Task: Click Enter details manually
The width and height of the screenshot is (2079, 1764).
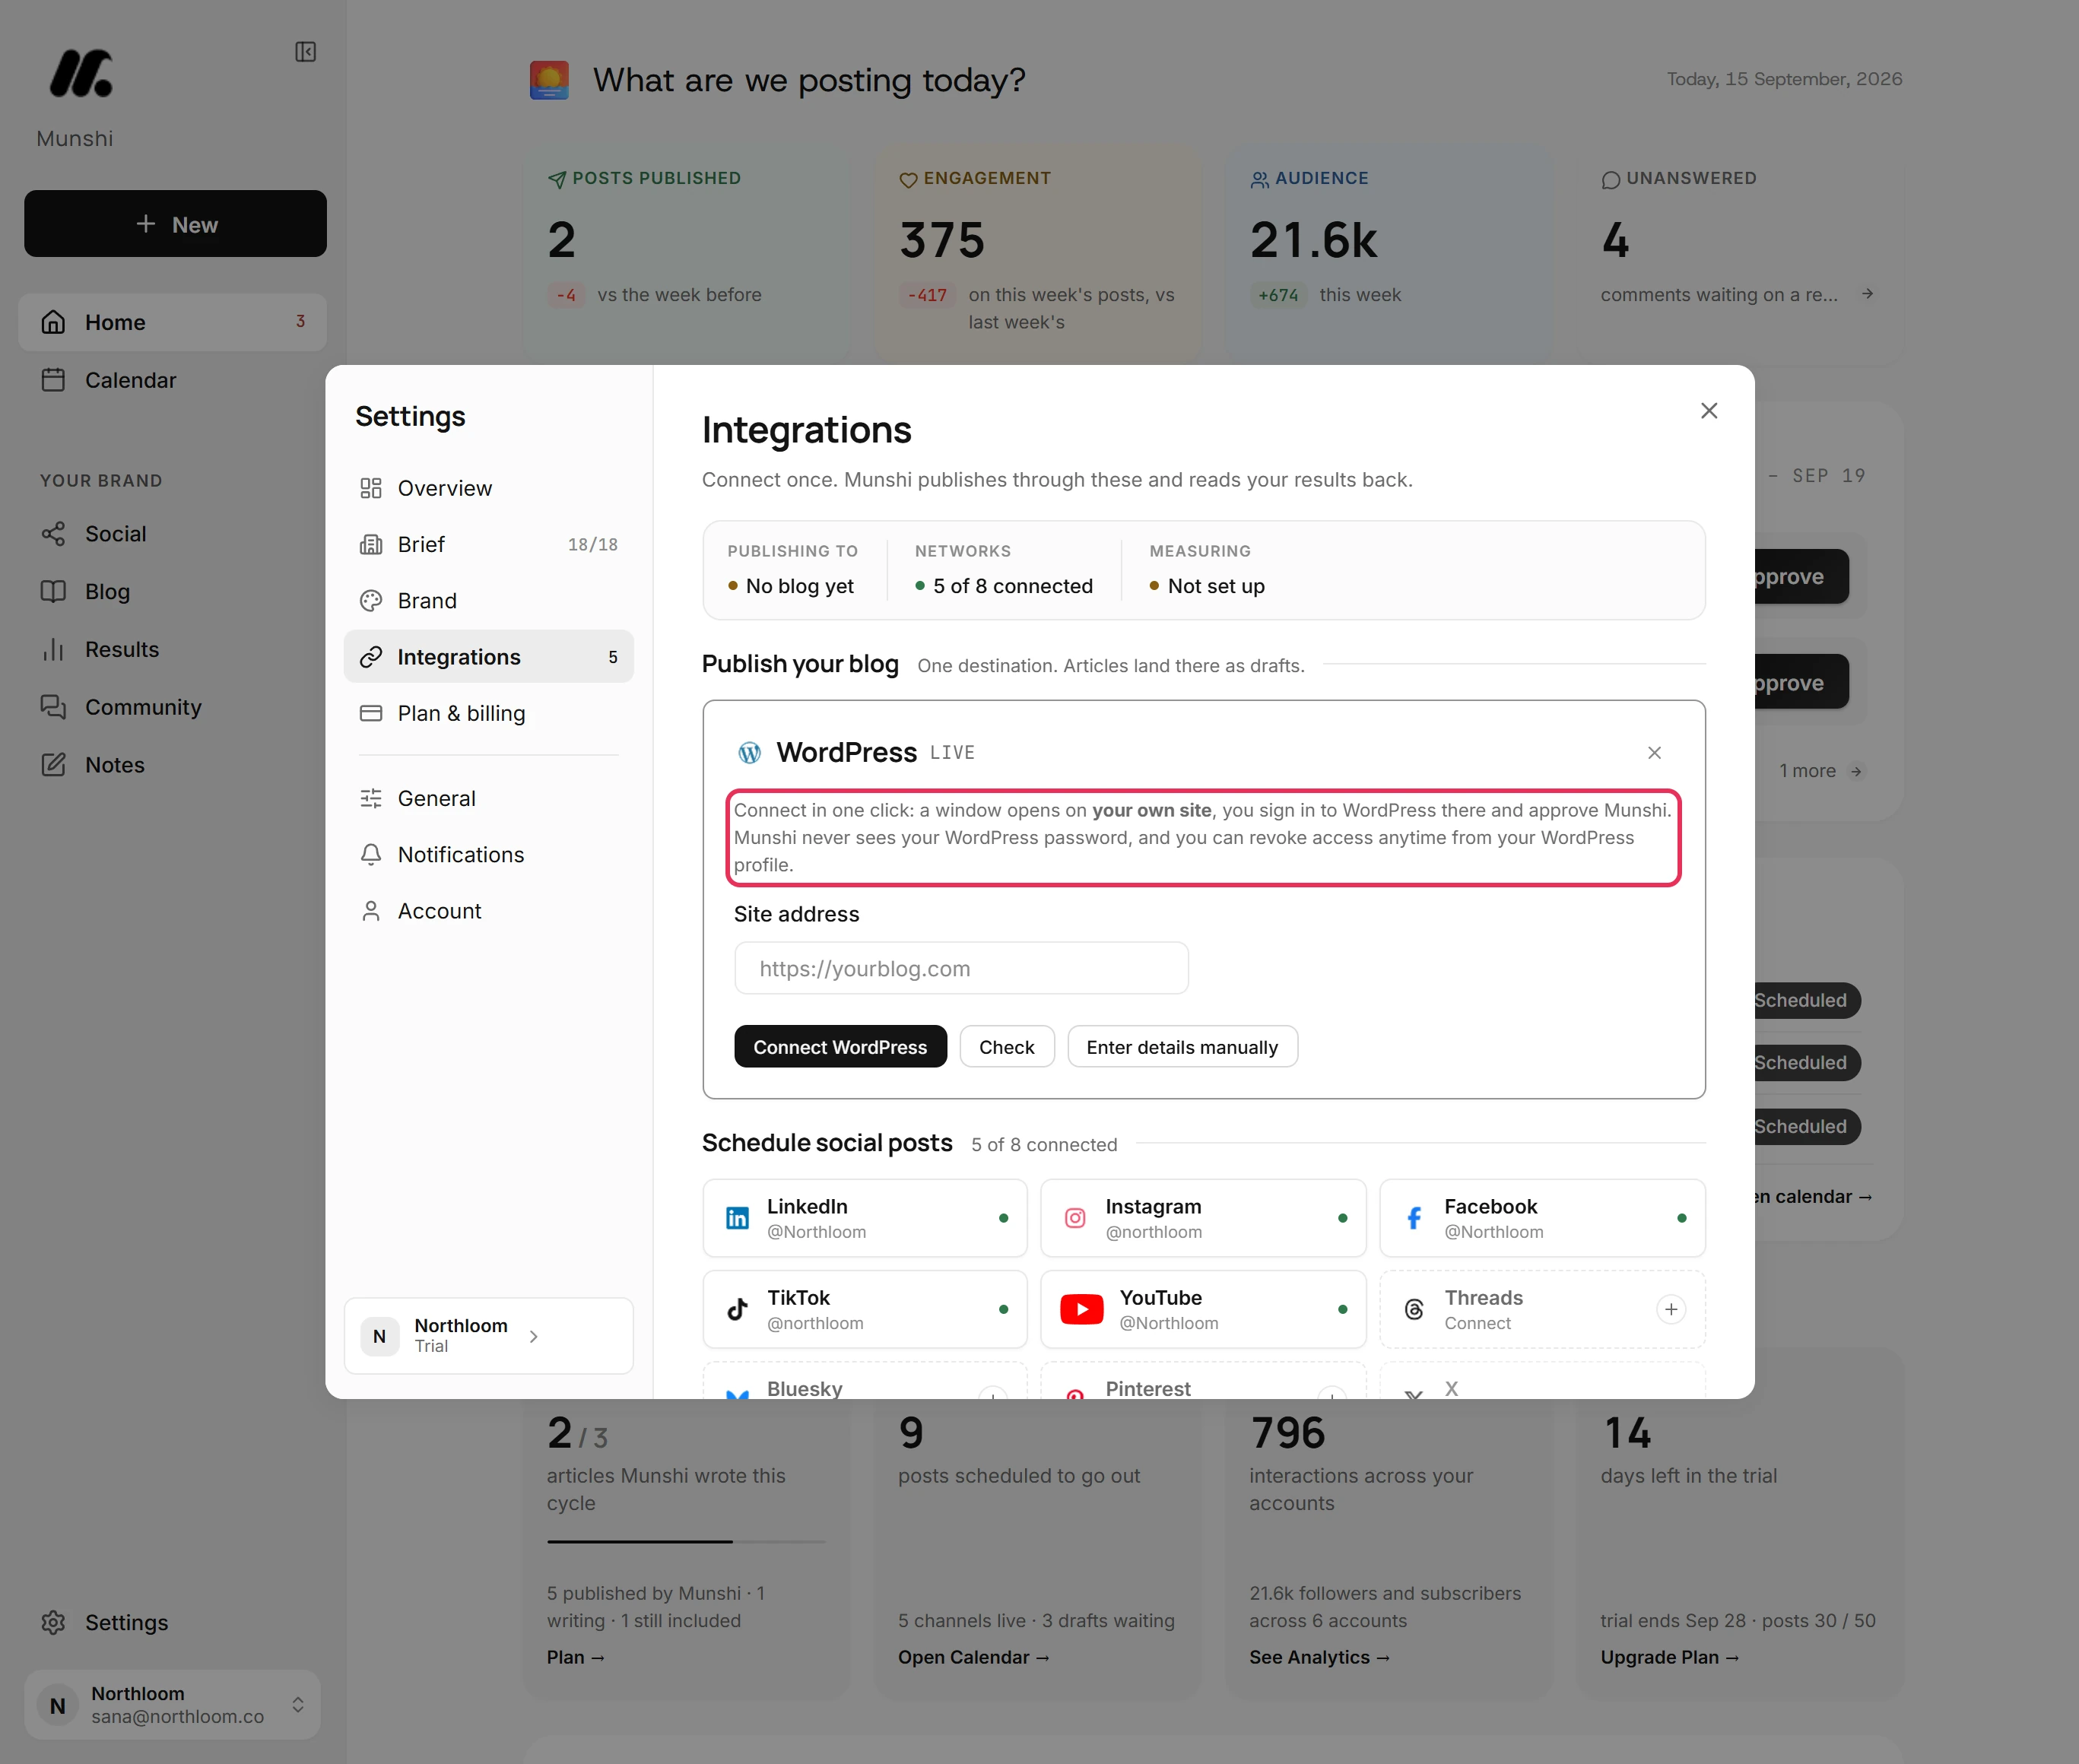Action: coord(1182,1047)
